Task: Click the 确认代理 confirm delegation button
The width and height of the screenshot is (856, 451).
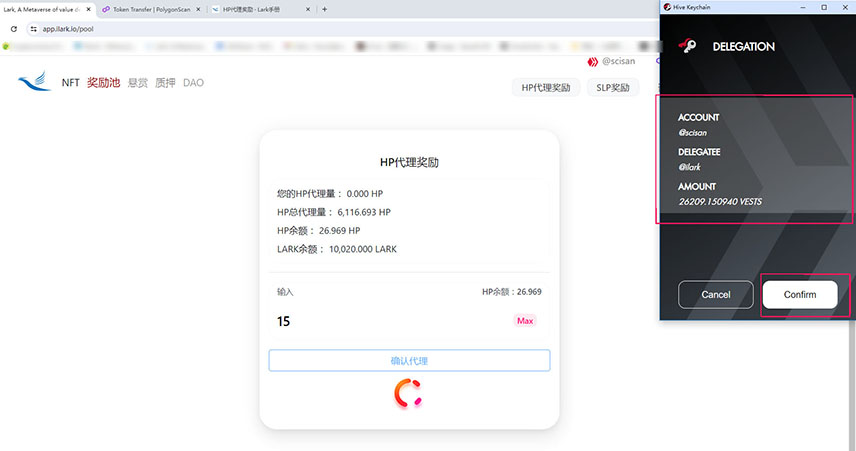Action: (409, 360)
